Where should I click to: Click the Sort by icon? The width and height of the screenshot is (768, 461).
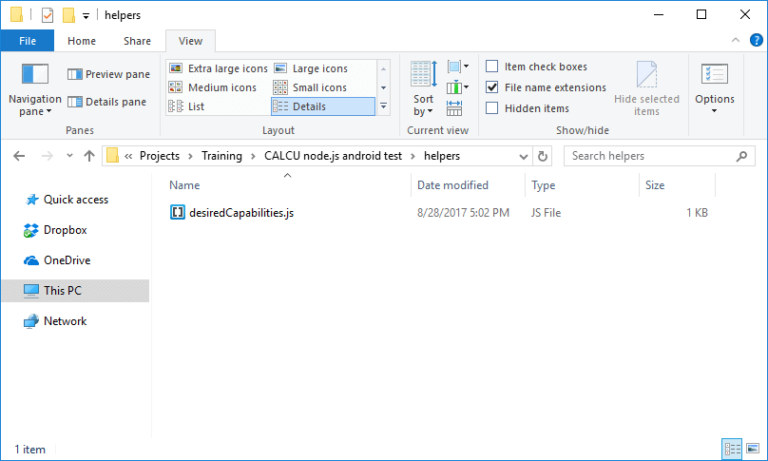(x=423, y=76)
